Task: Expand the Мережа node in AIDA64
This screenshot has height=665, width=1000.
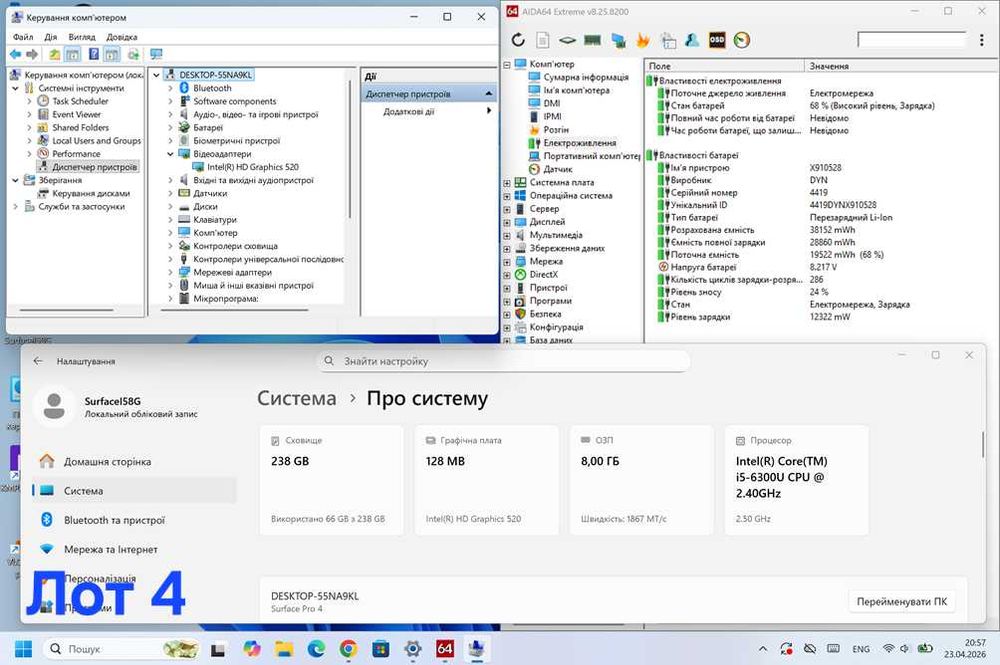Action: (507, 261)
